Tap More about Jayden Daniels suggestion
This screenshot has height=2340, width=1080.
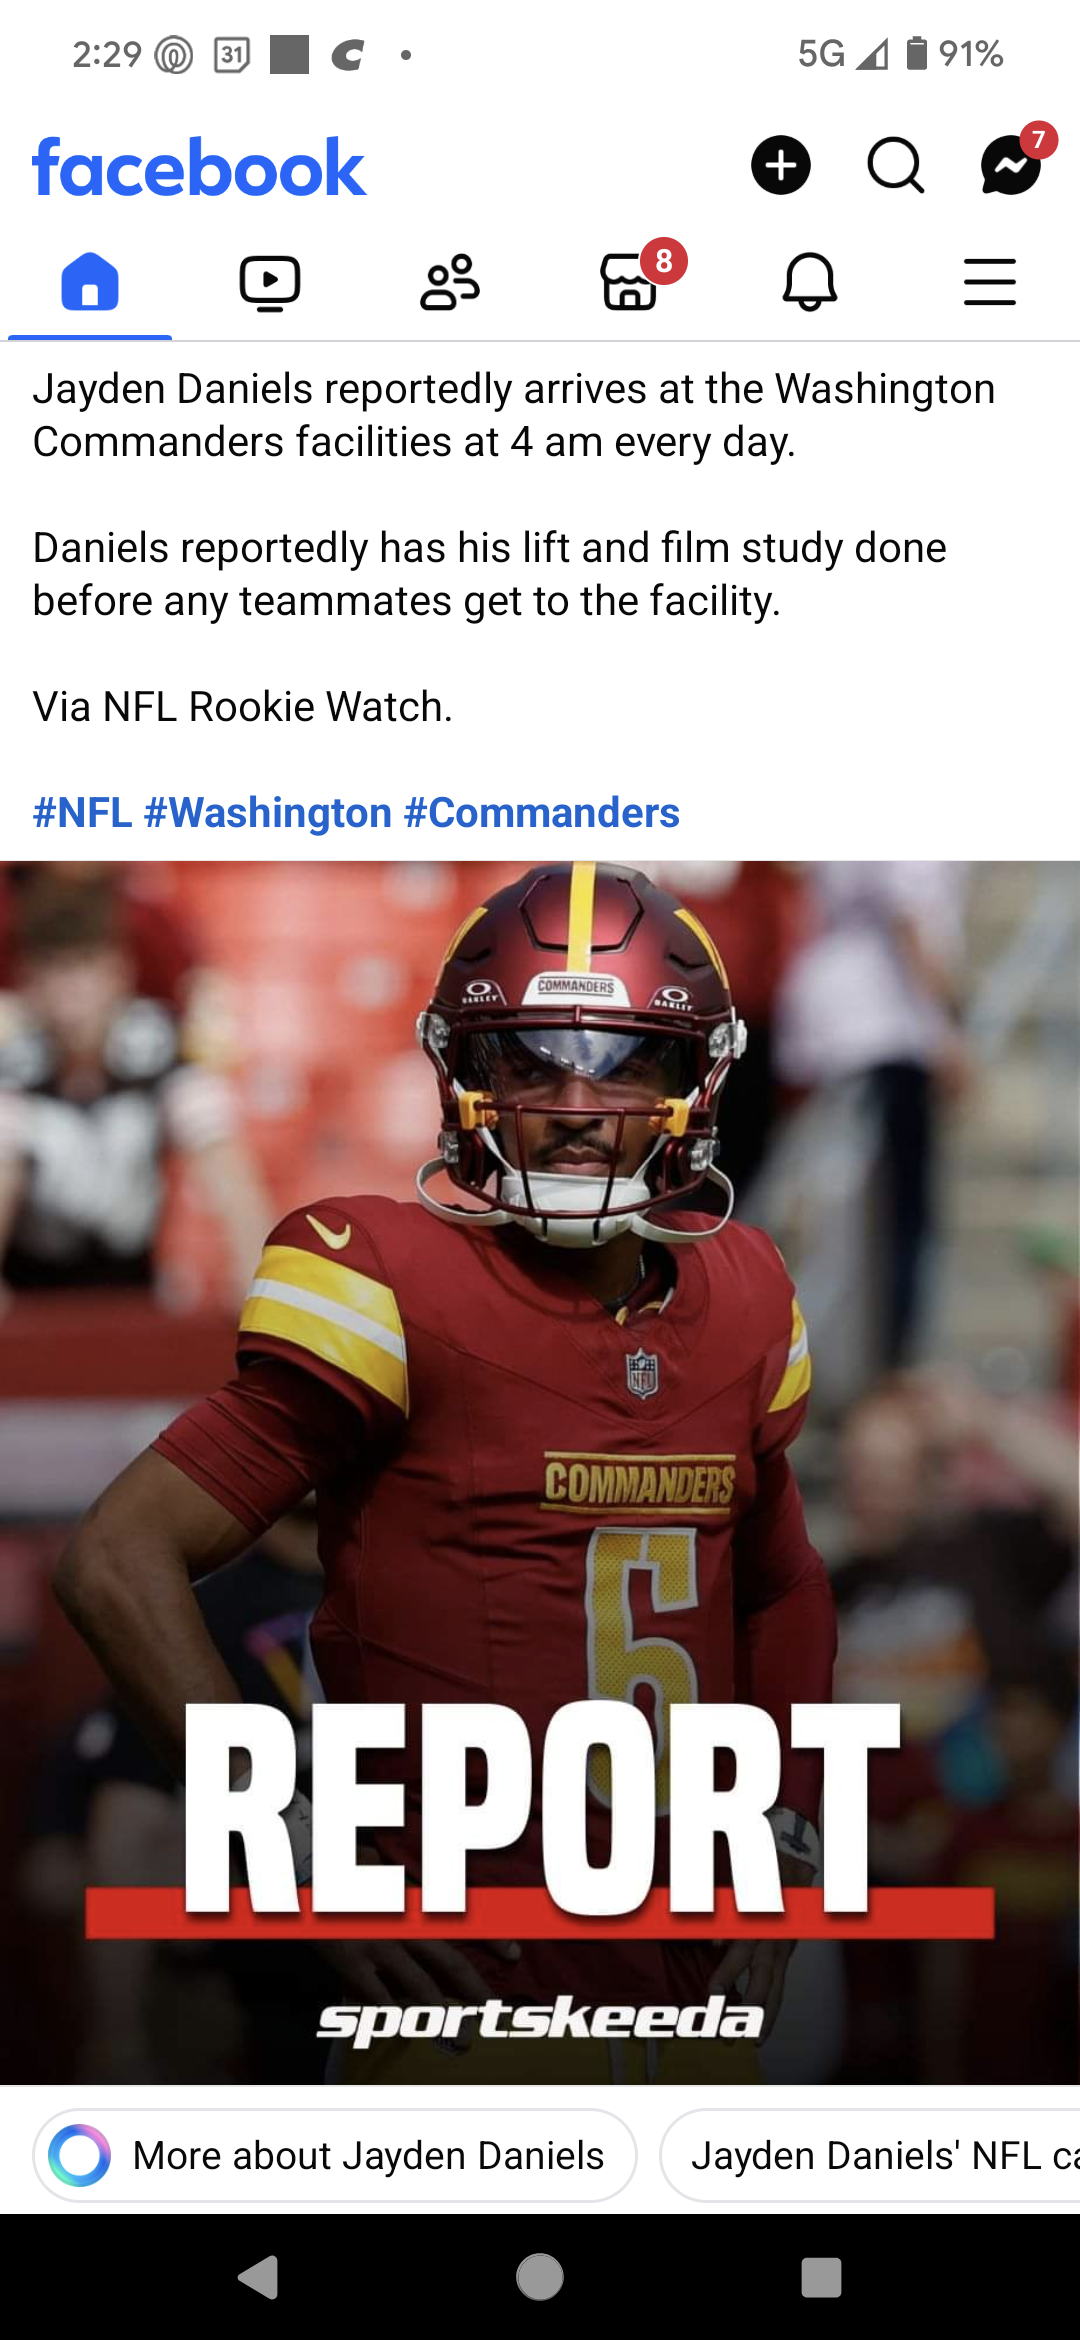point(335,2155)
